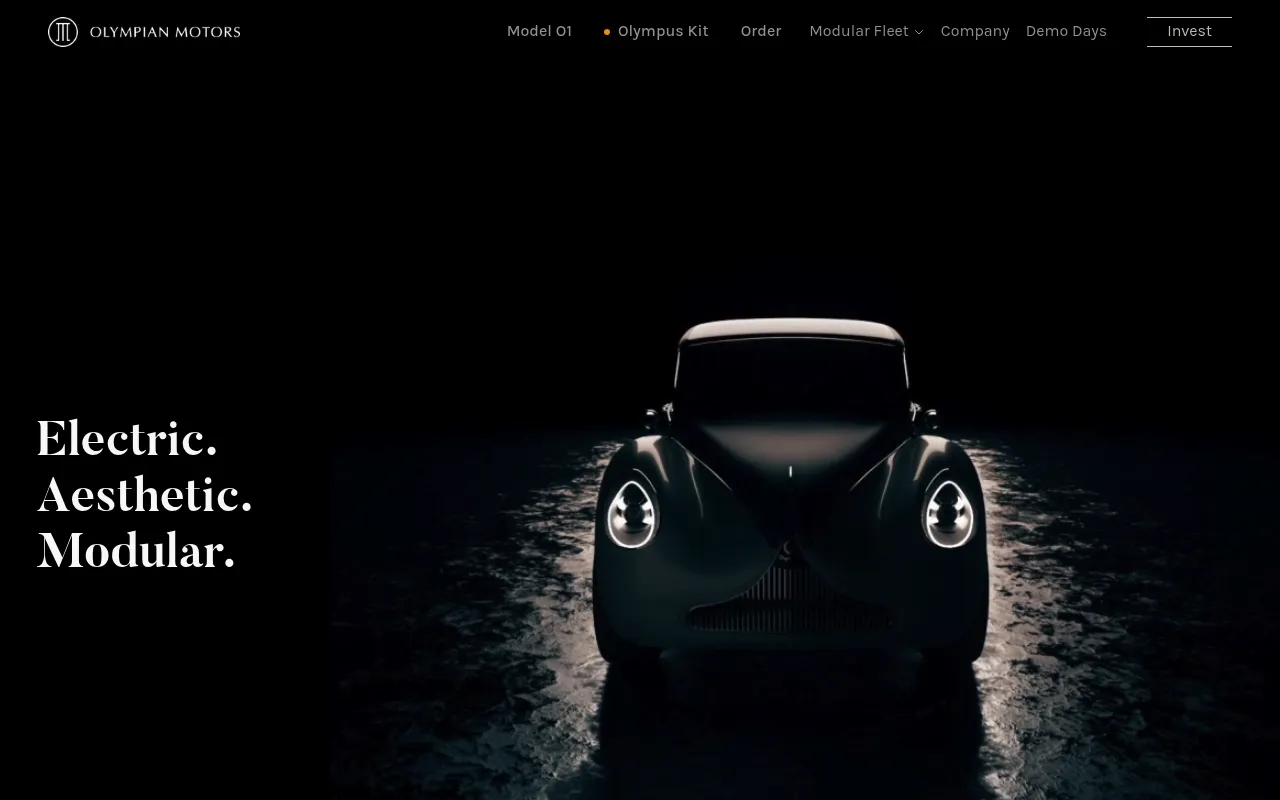Click the Olympian Motors wordmark text

click(x=165, y=32)
